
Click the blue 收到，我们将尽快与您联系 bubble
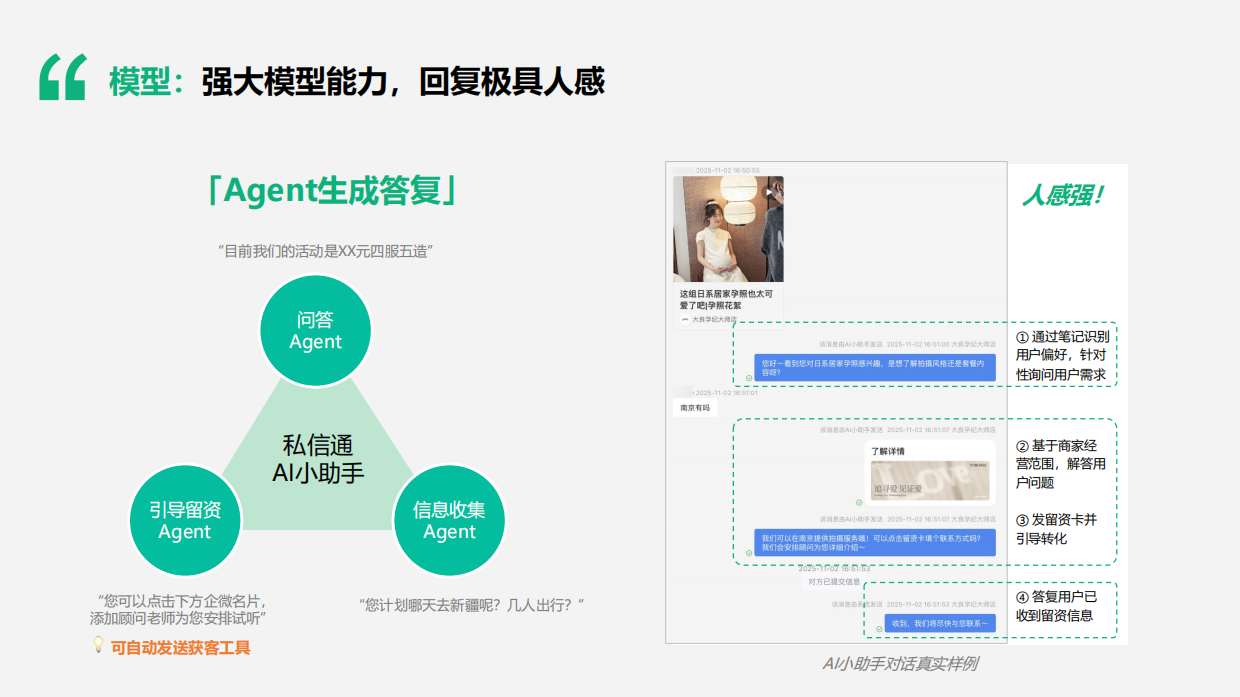940,623
